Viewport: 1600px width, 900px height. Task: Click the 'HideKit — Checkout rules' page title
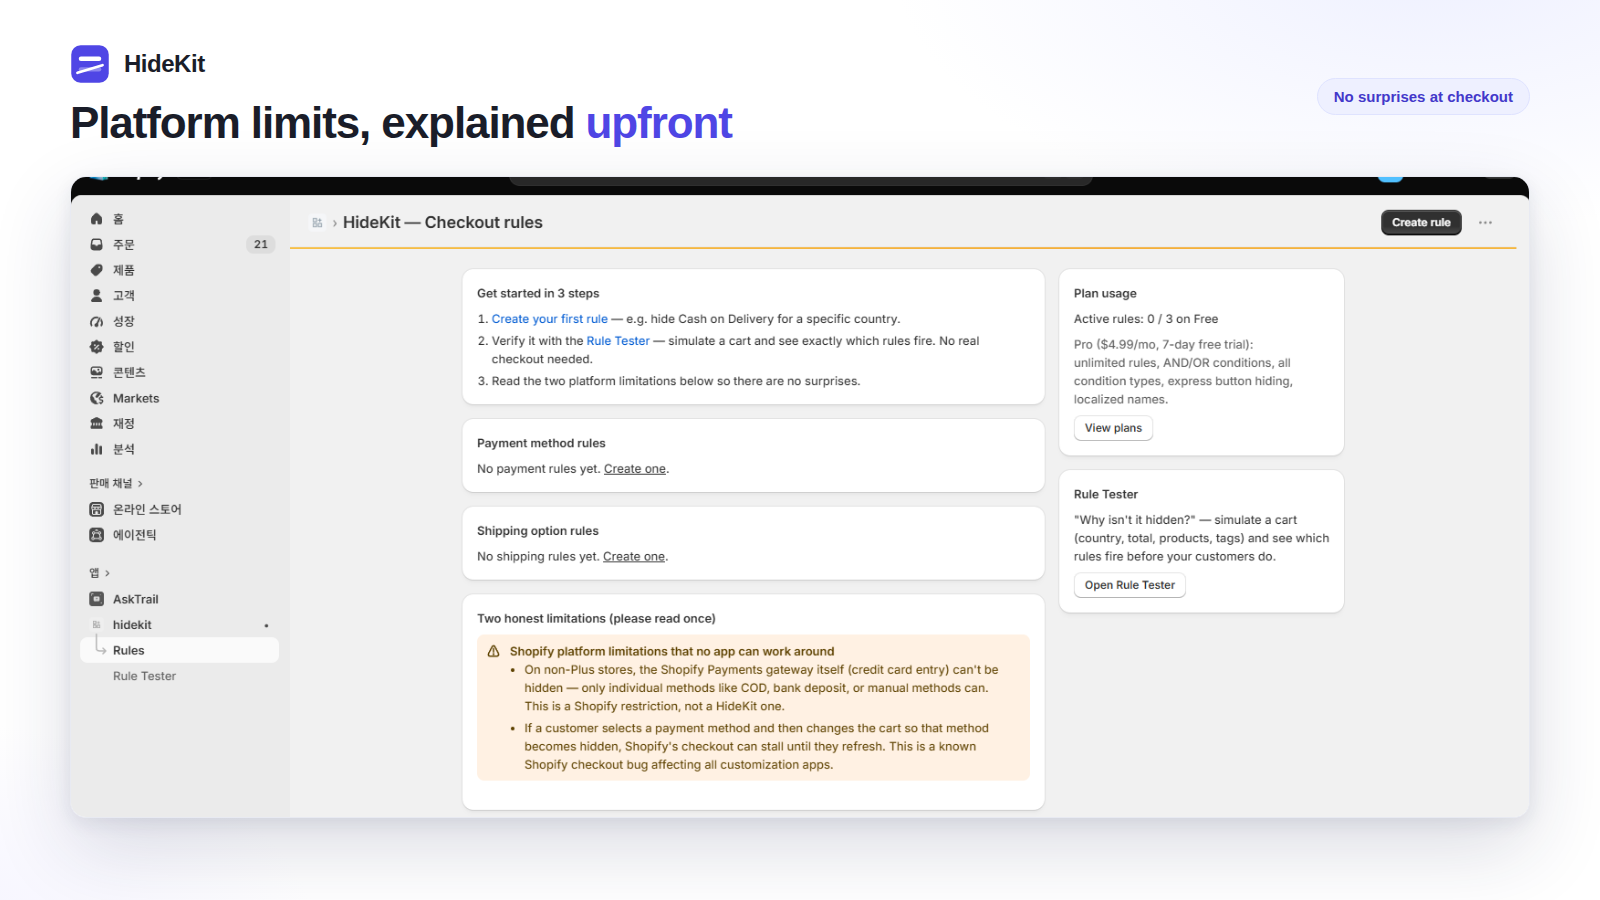[443, 223]
